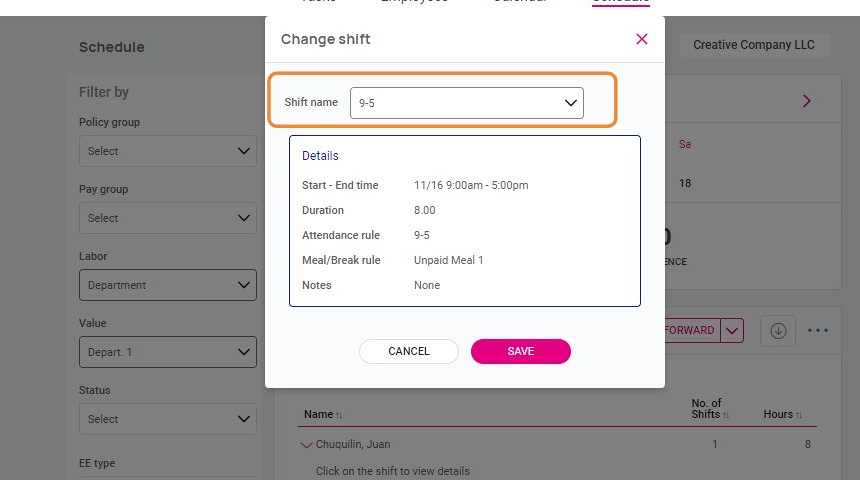Collapse the Chuquilin, Juan row
Image resolution: width=860 pixels, height=480 pixels.
click(x=306, y=445)
